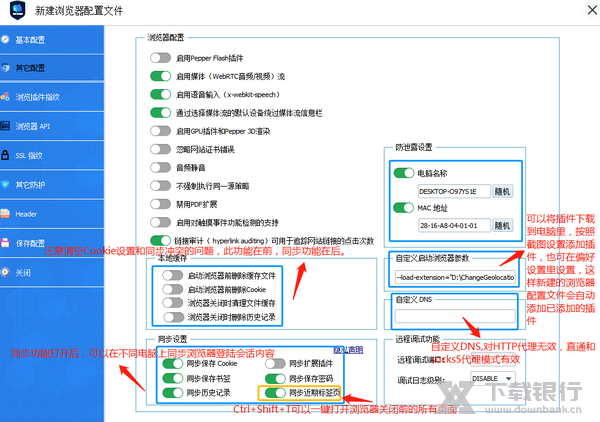Go to the 其它防护 tab
Image resolution: width=600 pixels, height=422 pixels.
(x=30, y=185)
